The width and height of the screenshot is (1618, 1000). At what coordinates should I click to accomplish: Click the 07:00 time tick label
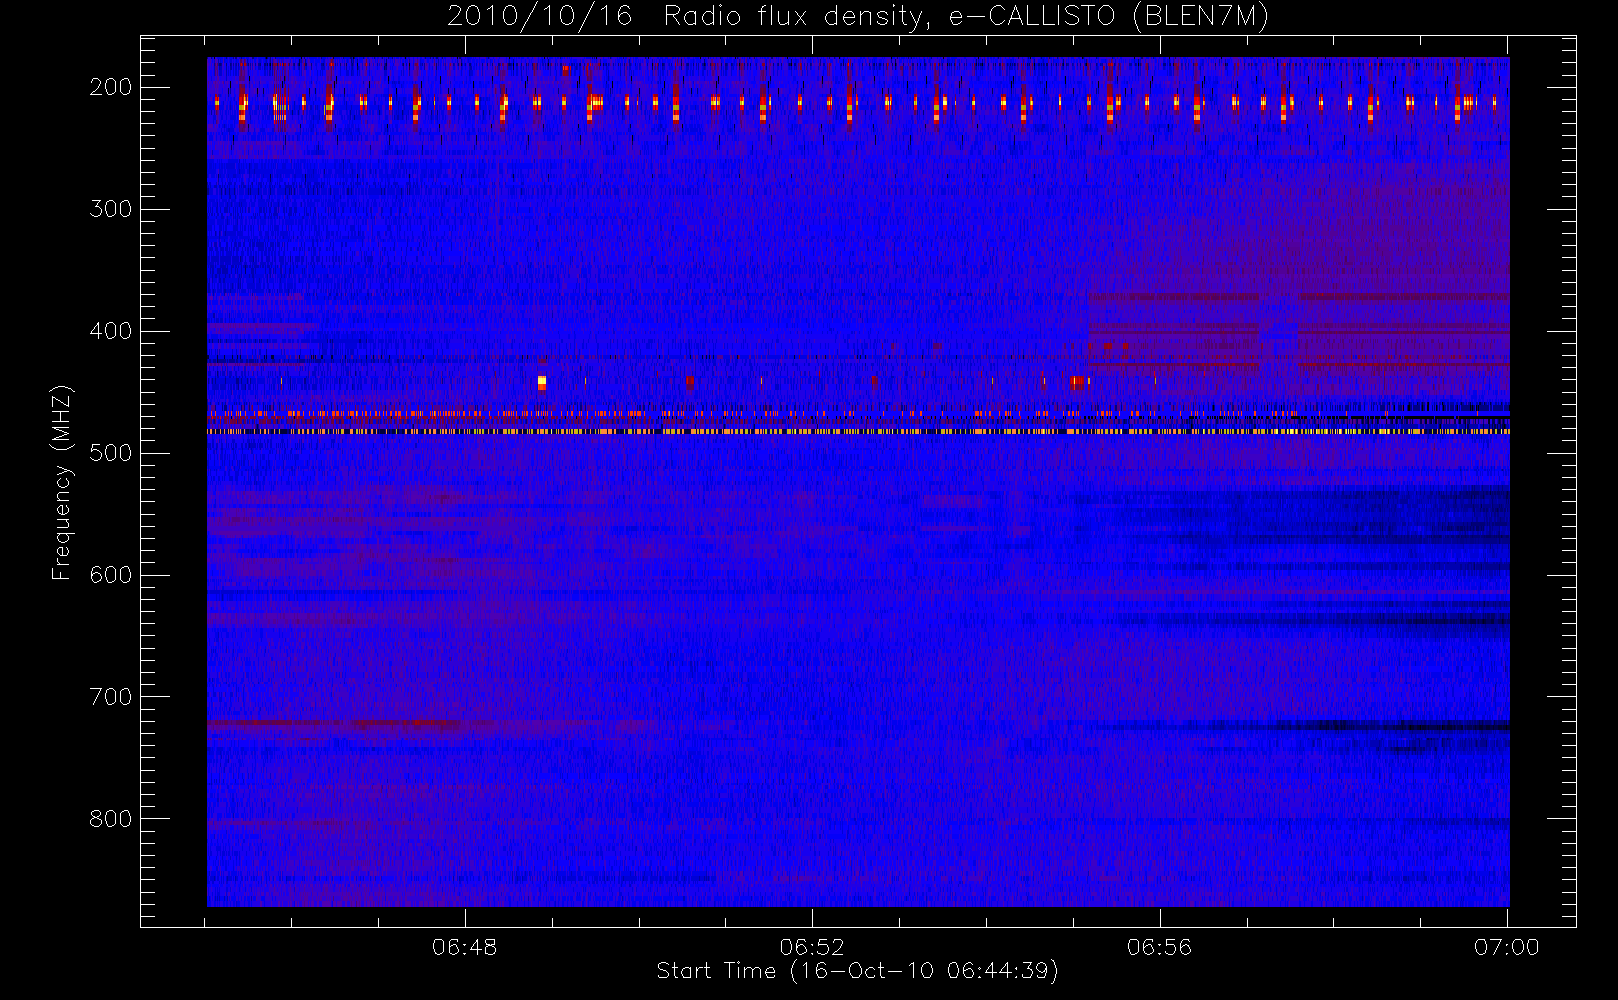coord(1507,947)
